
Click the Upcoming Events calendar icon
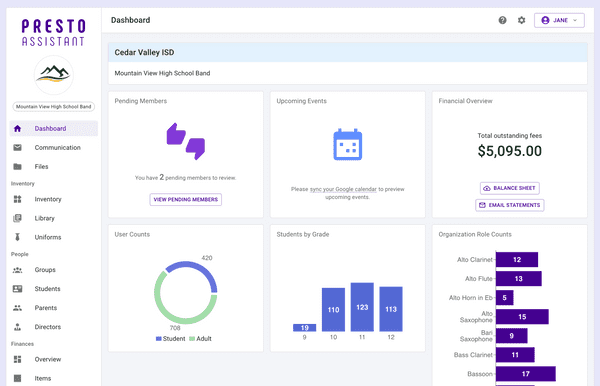[347, 145]
